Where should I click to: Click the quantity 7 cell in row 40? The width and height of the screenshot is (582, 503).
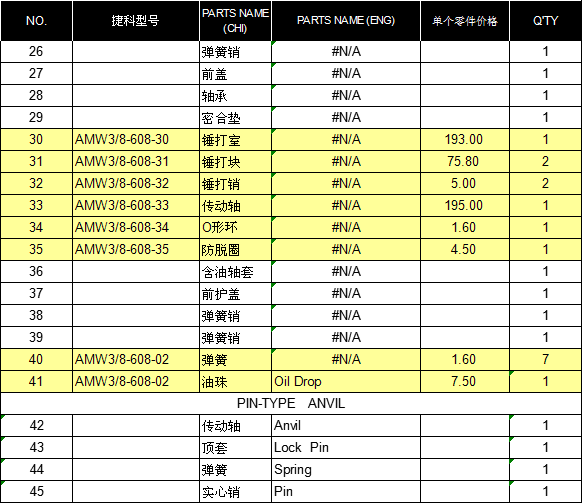(x=546, y=360)
